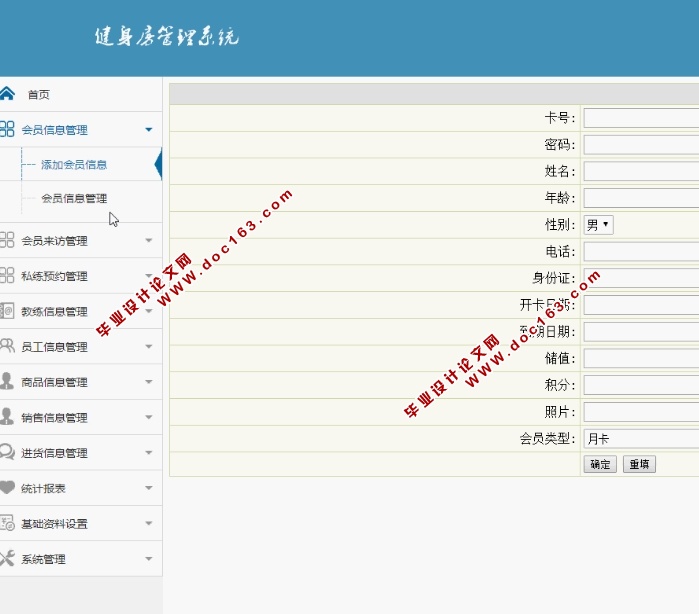The image size is (699, 614).
Task: Select 会员来访管理 menu label
Action: [x=54, y=241]
